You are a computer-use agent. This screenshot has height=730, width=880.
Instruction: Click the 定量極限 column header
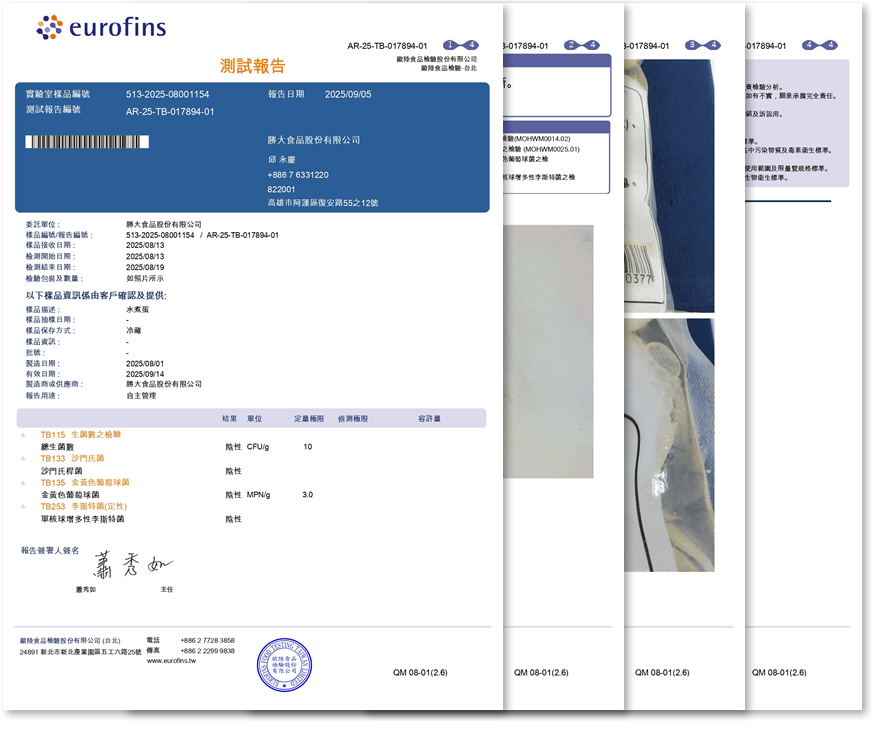309,418
